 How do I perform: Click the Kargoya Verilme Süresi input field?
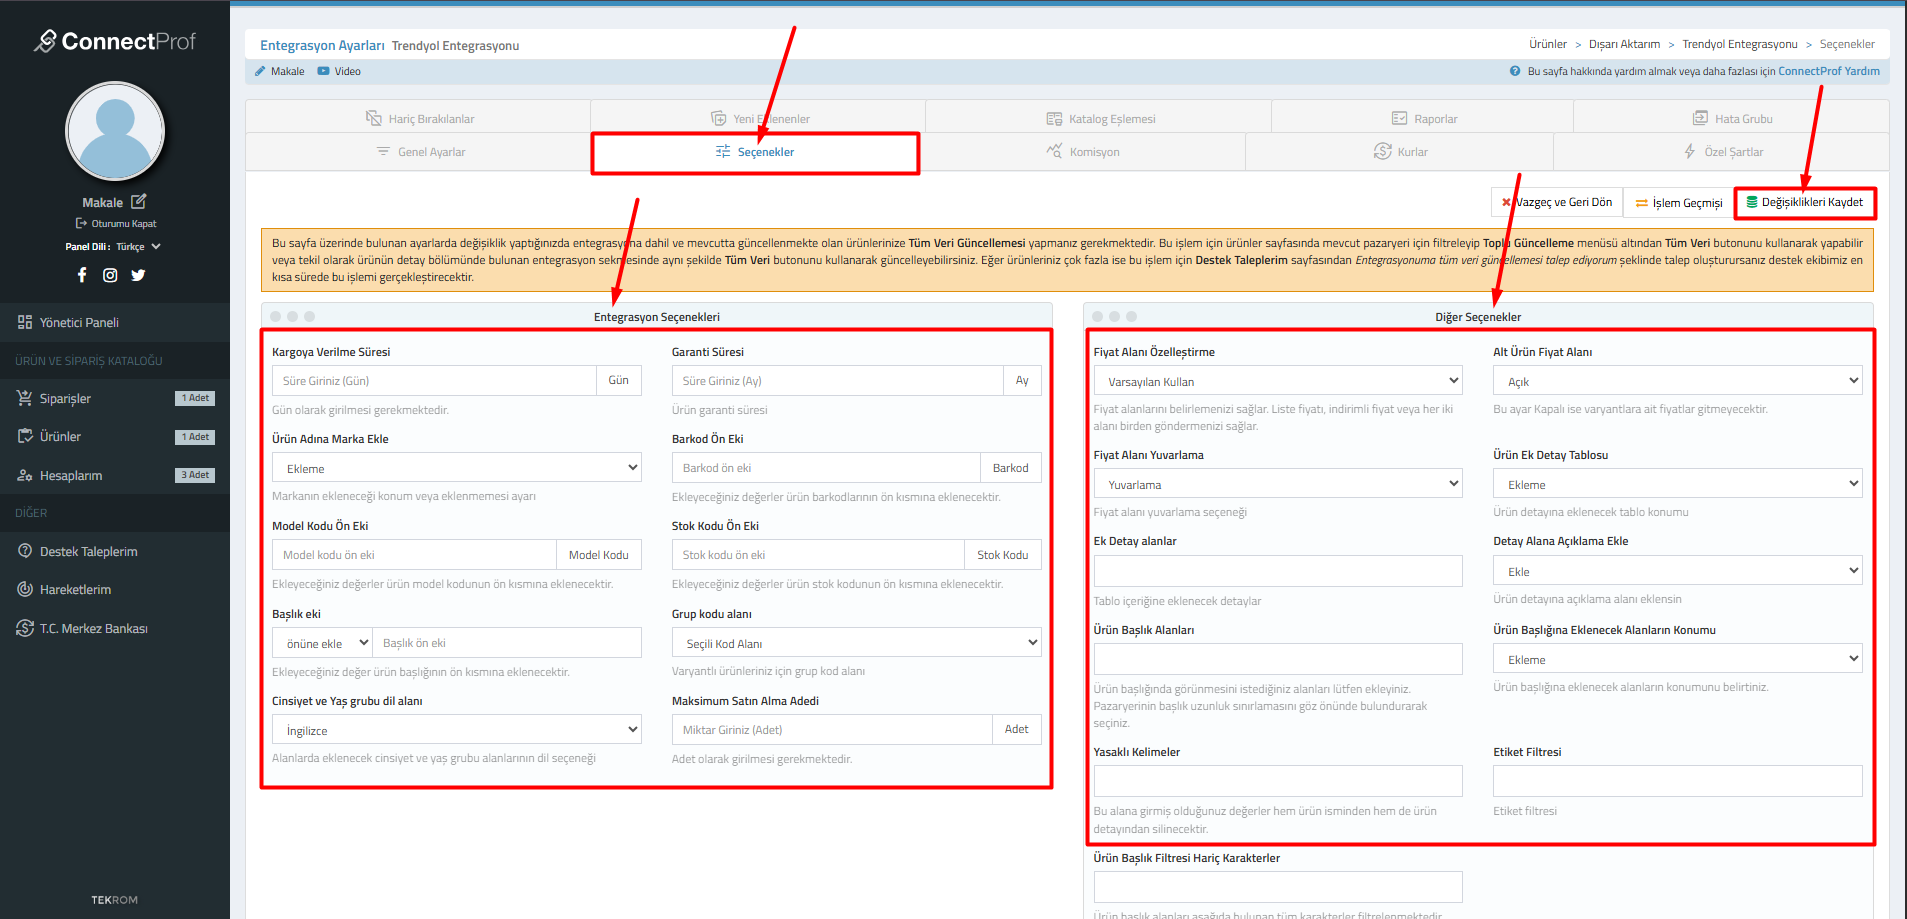coord(434,381)
